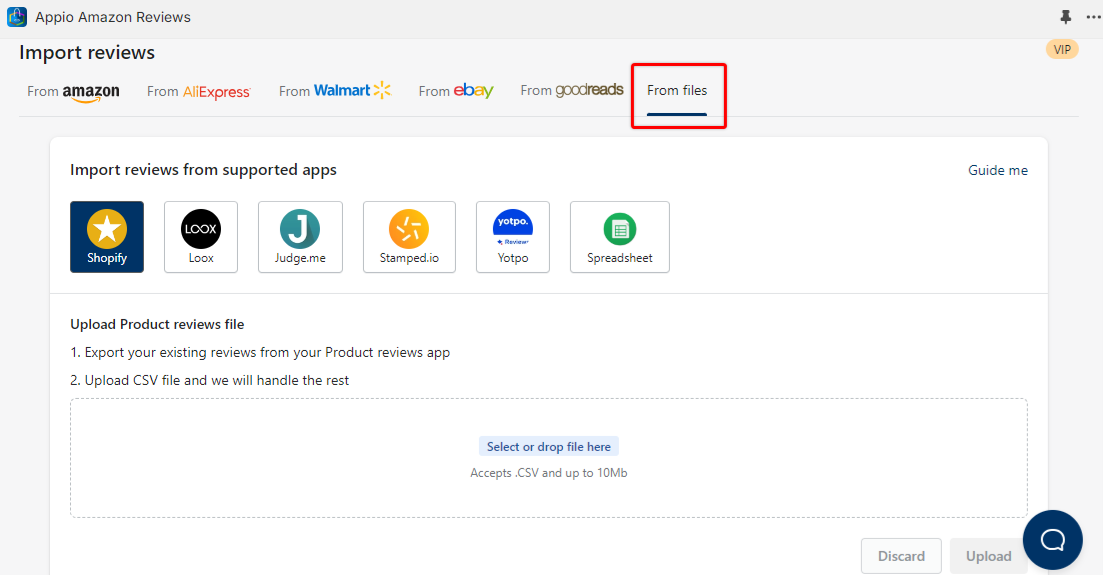Open the chat support bubble
Screen dimensions: 1103x575
1052,540
